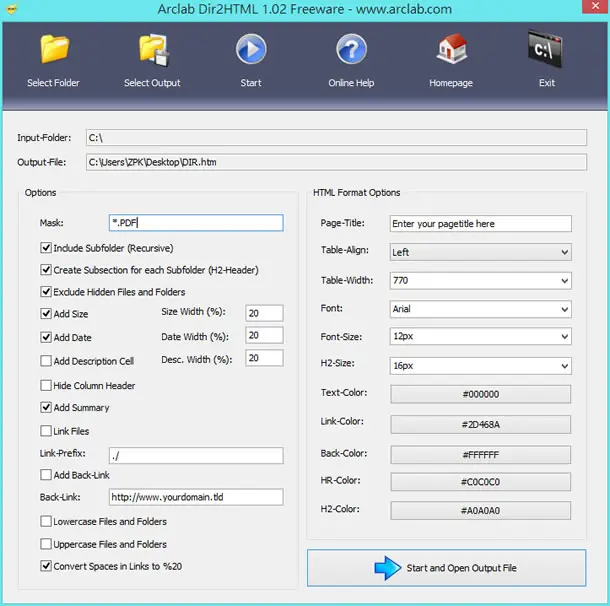Image resolution: width=610 pixels, height=606 pixels.
Task: Click the Select Folder toolbar icon
Action: [54, 49]
